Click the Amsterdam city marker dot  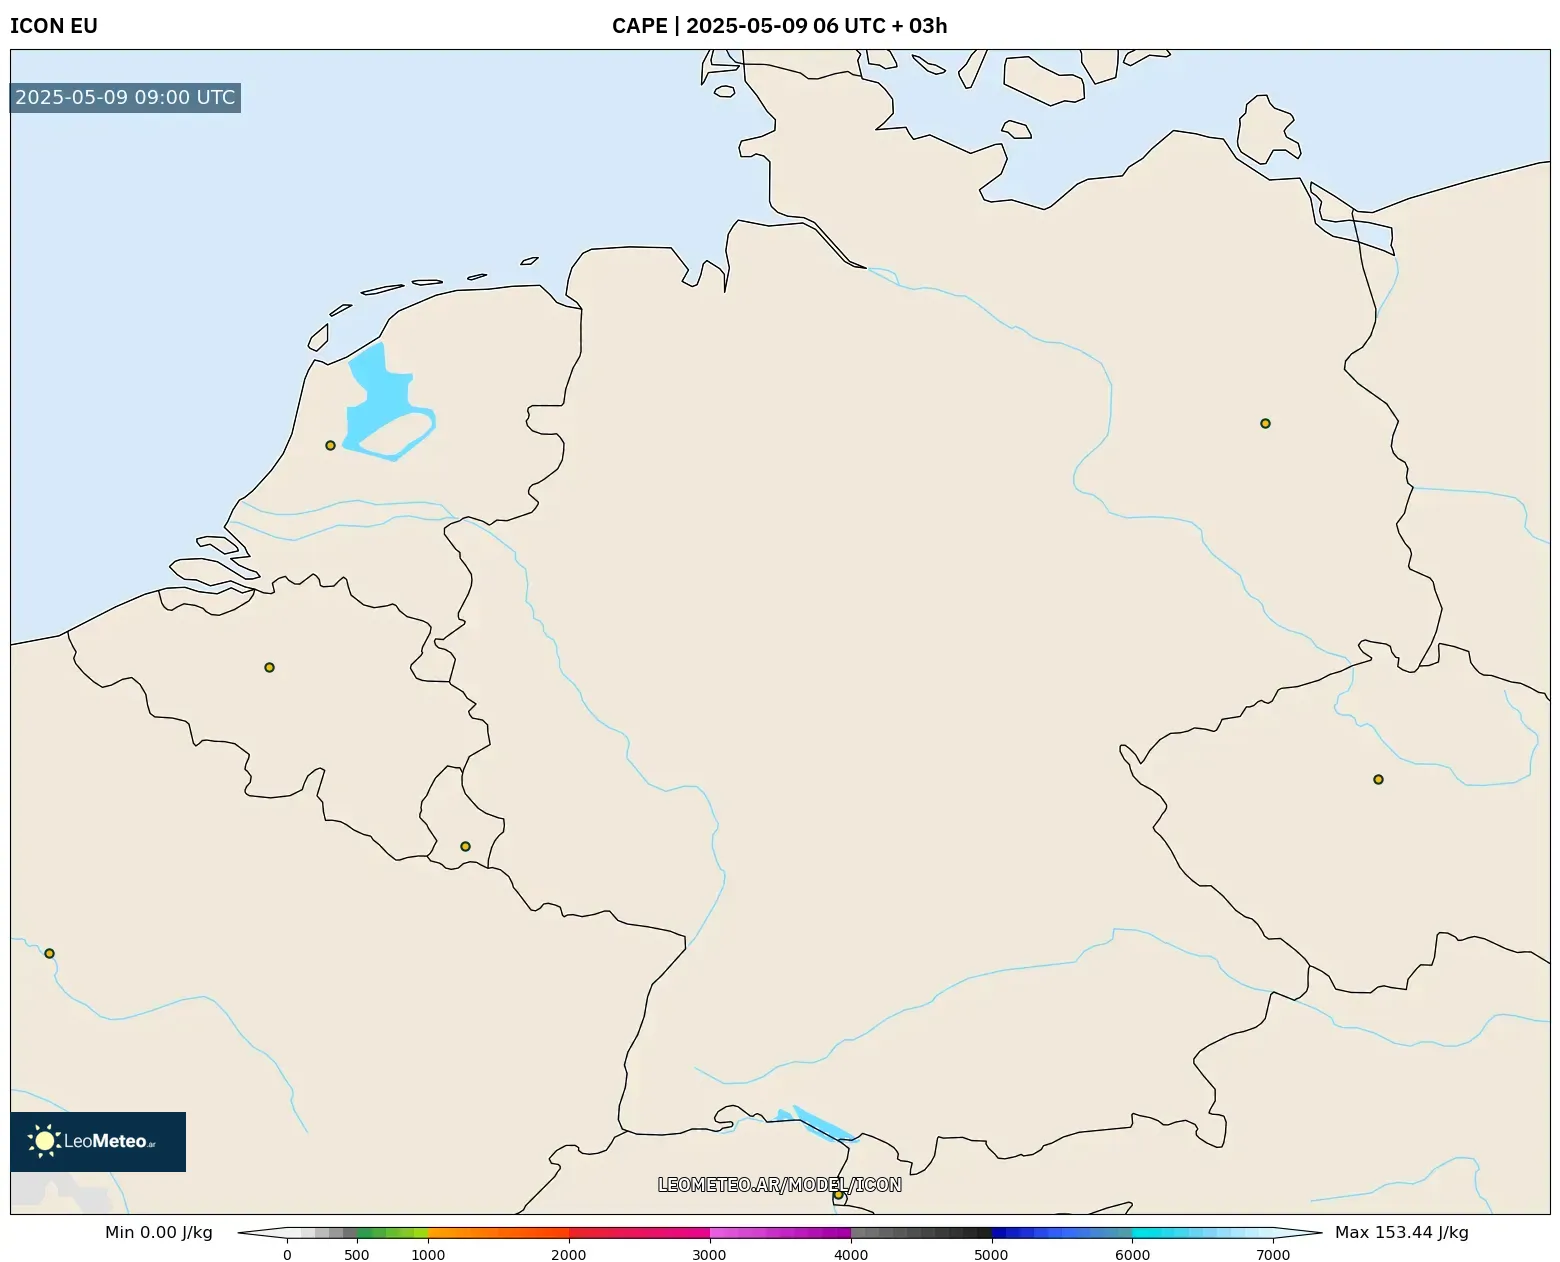[x=330, y=445]
